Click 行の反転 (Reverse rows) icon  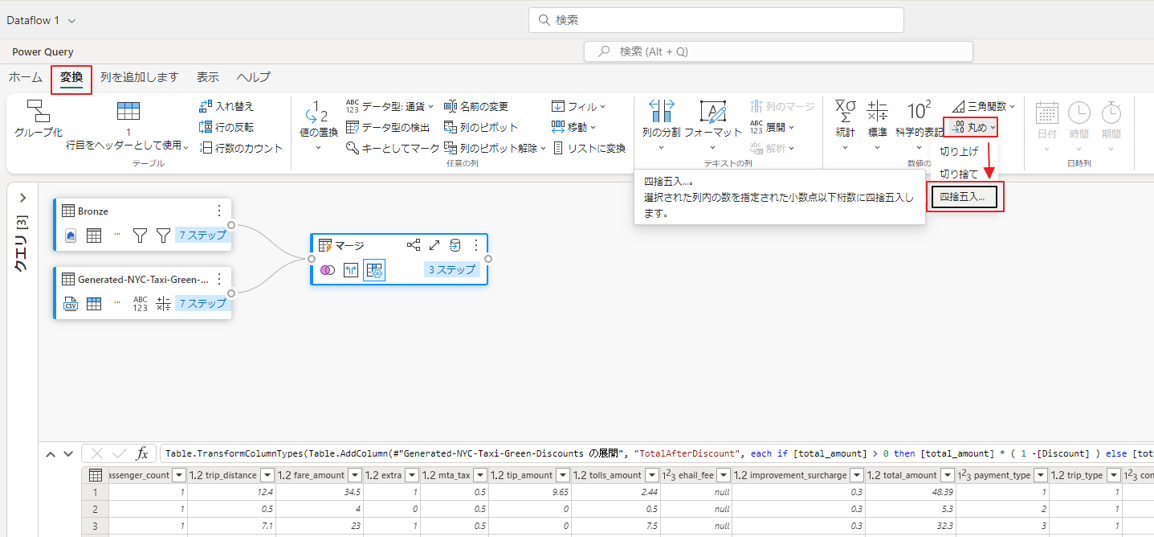pos(206,127)
